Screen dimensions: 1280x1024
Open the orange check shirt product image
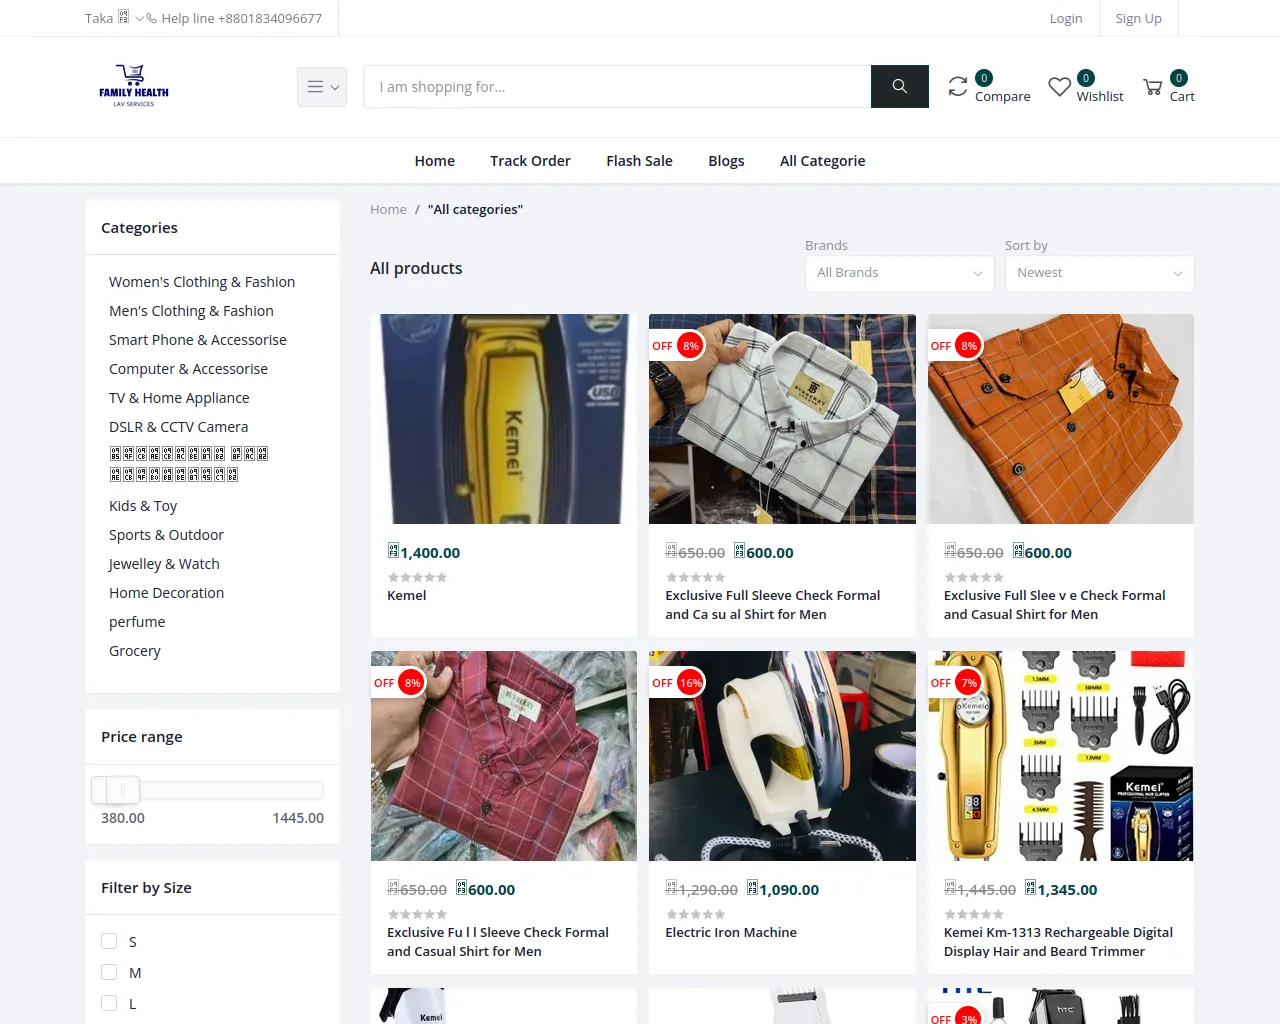click(x=1061, y=419)
